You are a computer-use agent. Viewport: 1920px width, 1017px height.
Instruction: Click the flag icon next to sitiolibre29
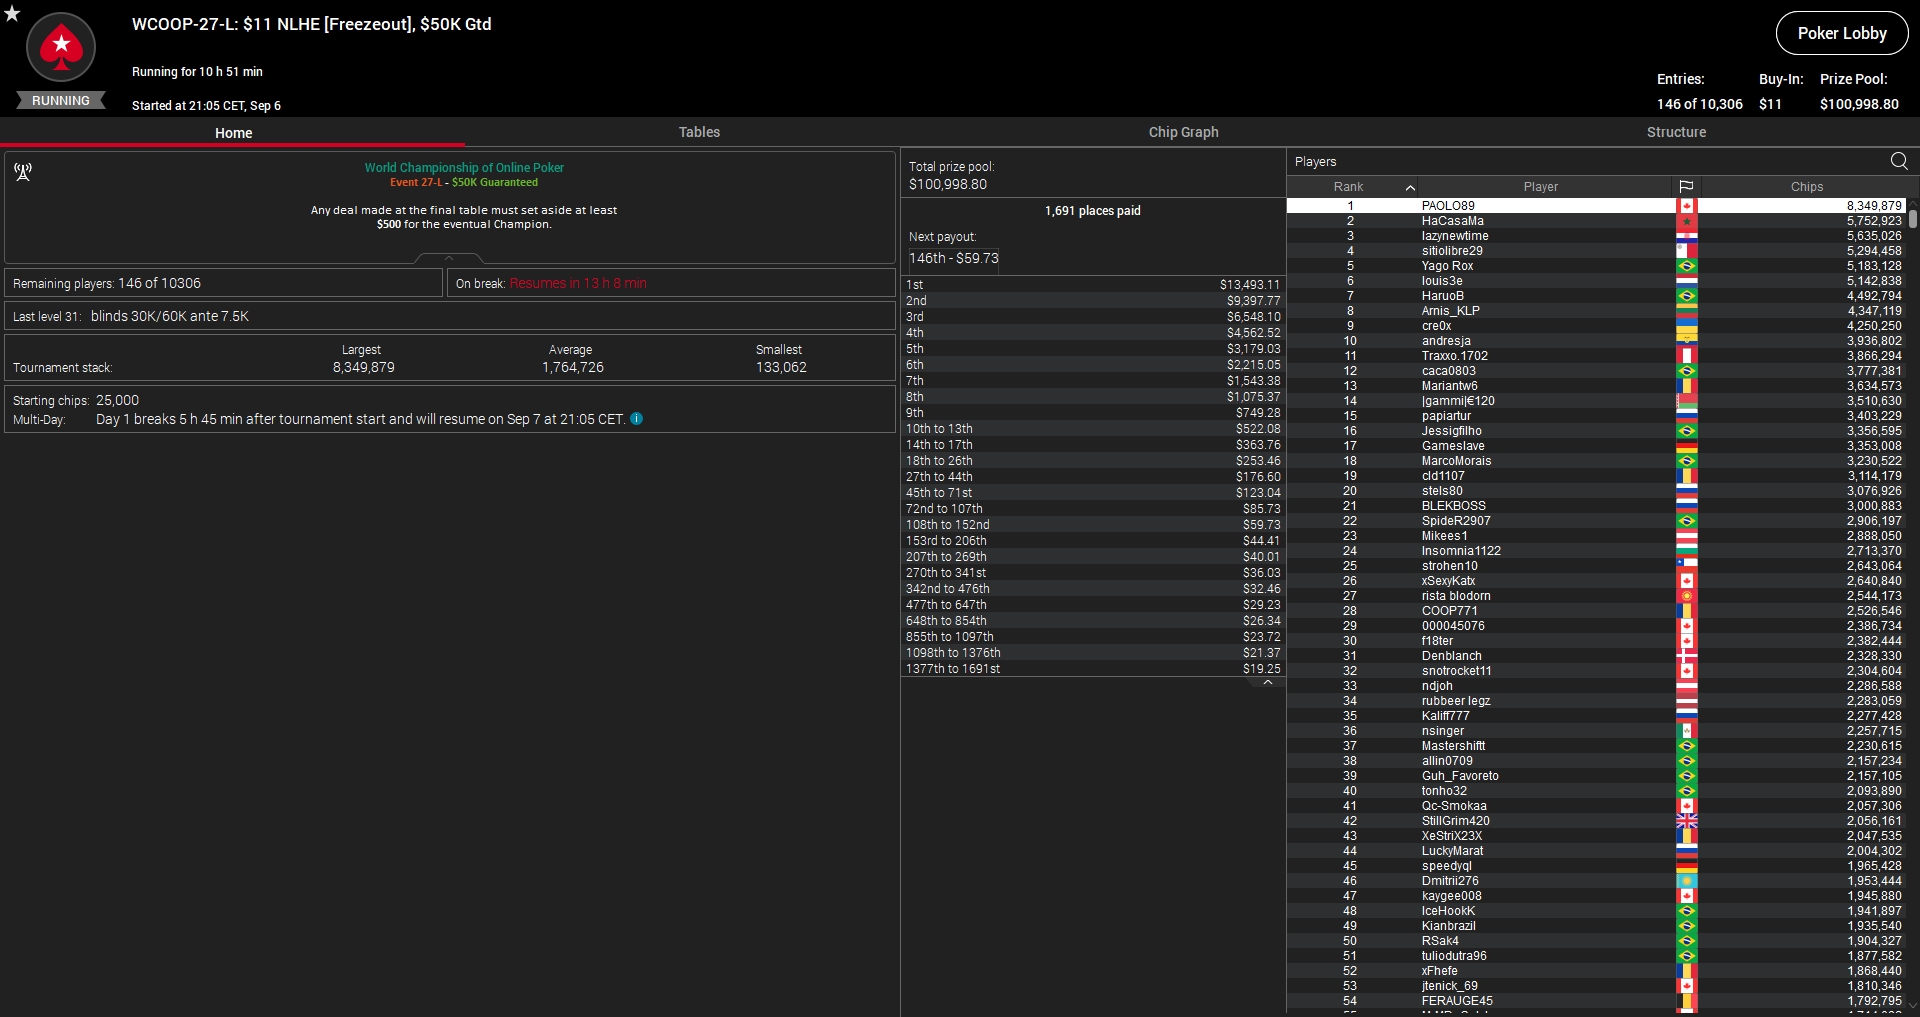1687,251
